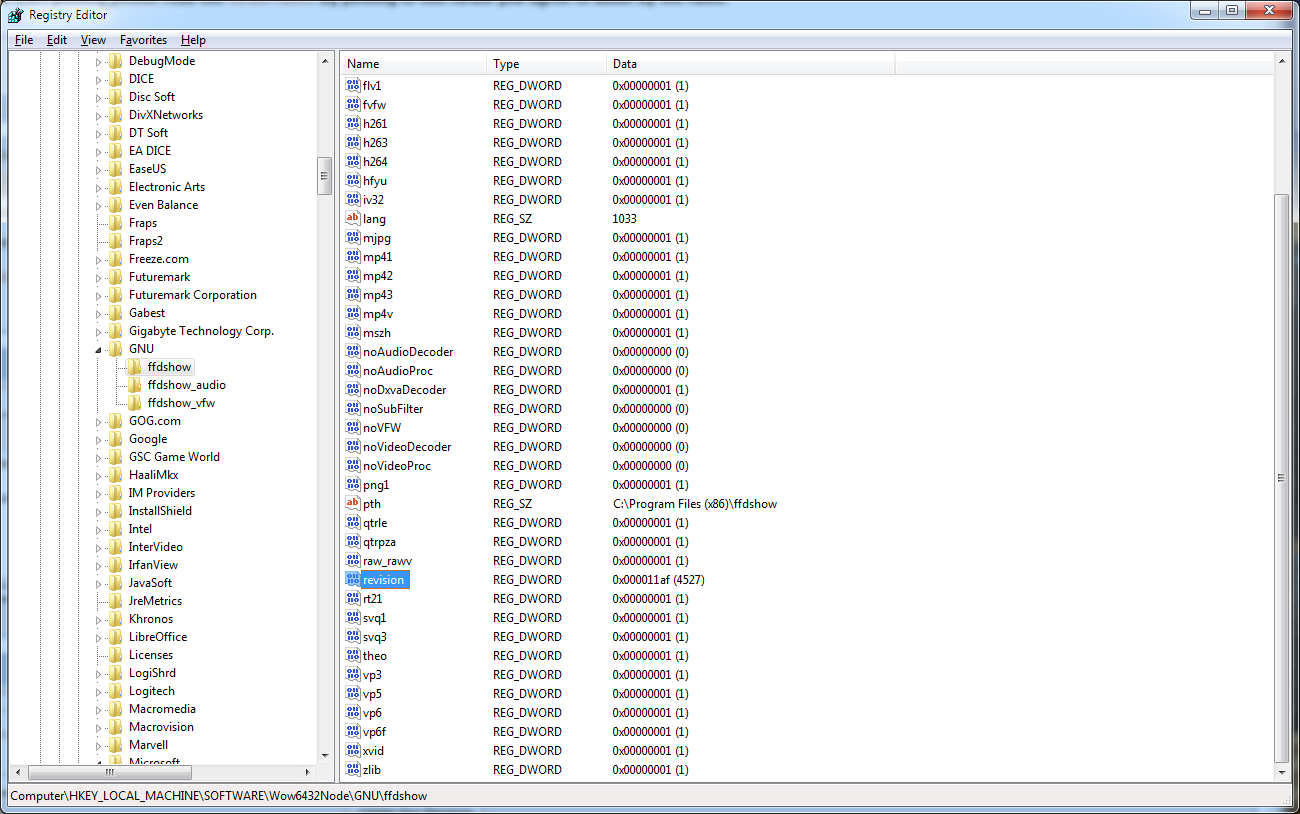
Task: Select the ffdshow_audio key
Action: [186, 385]
